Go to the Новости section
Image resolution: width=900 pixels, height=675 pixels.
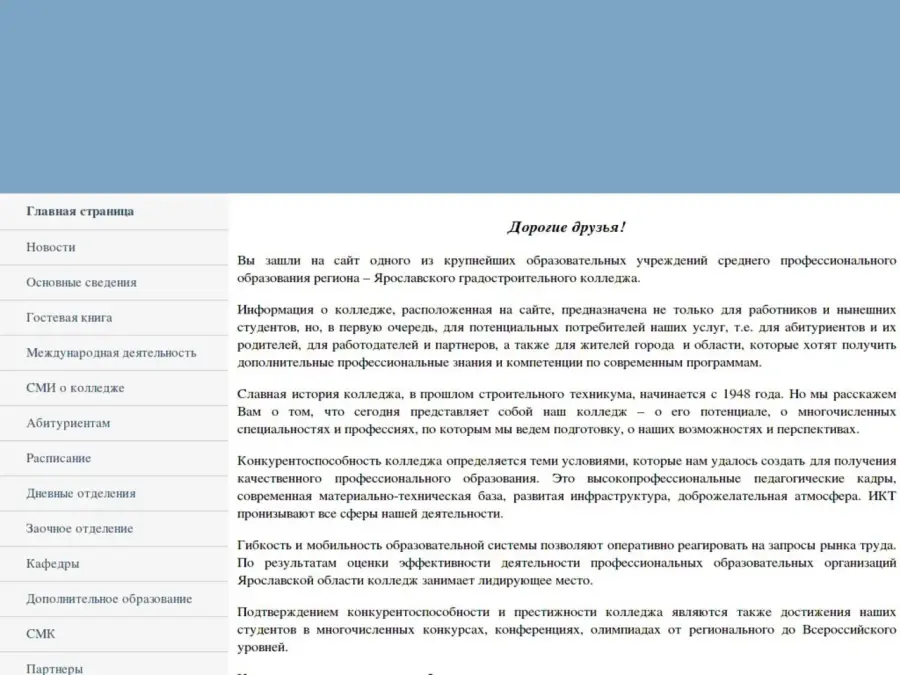click(51, 247)
